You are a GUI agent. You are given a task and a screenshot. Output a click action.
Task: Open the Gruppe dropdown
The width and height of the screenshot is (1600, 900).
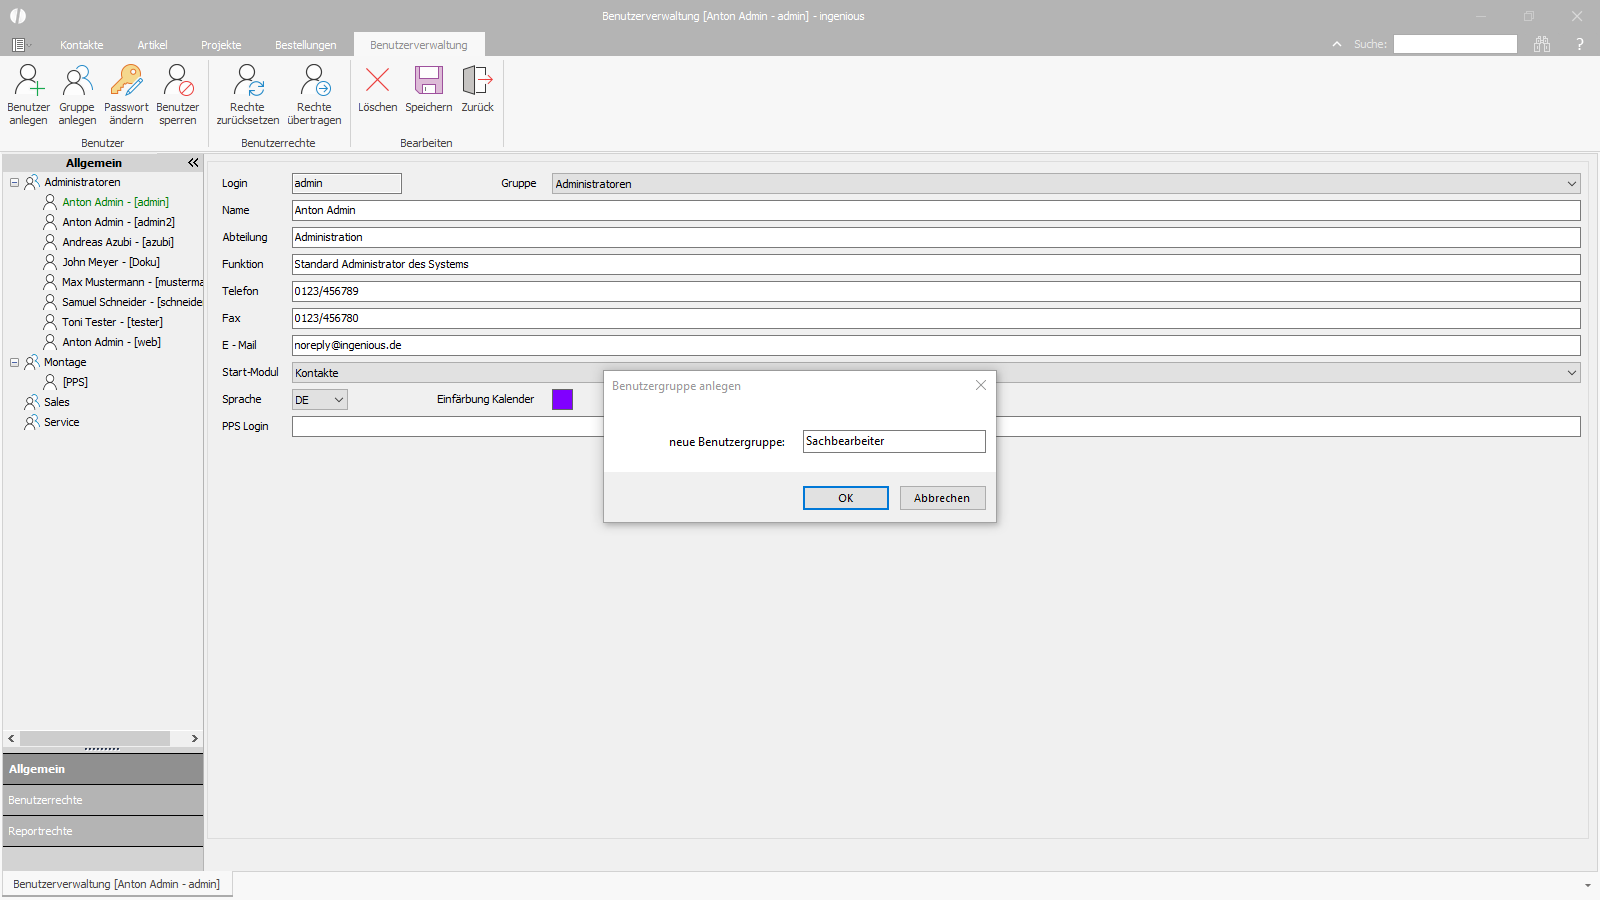1571,184
